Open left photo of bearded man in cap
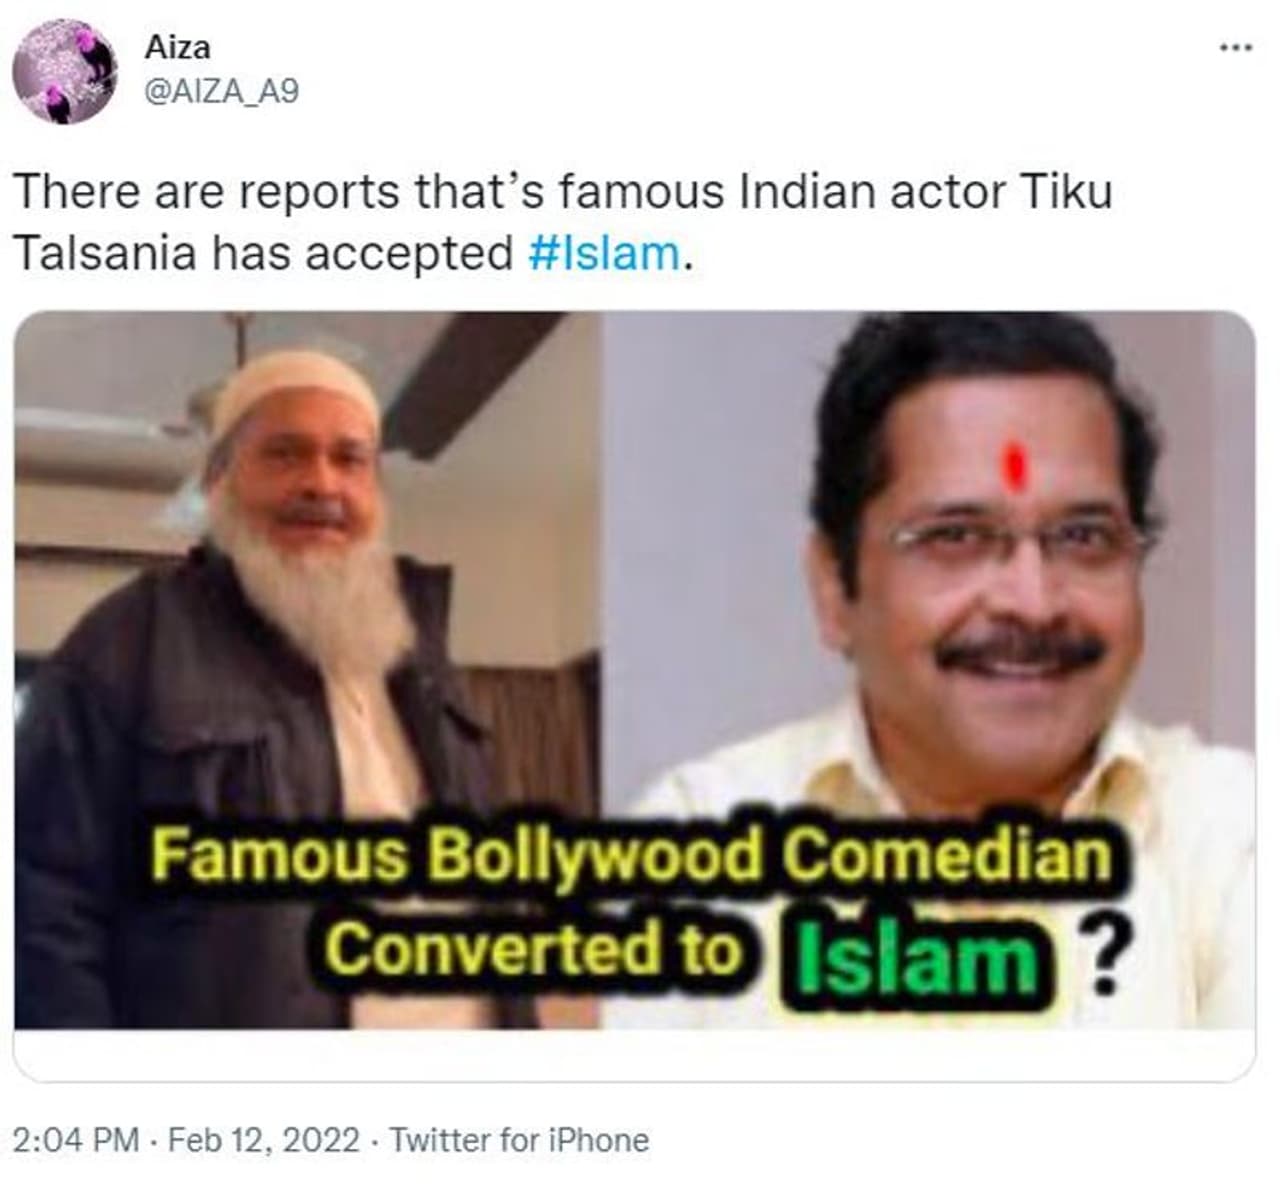This screenshot has width=1280, height=1184. 307,670
